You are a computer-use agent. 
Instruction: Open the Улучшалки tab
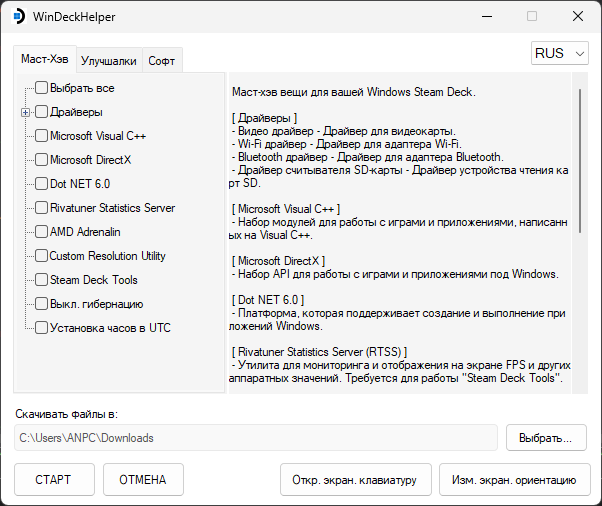(x=109, y=61)
